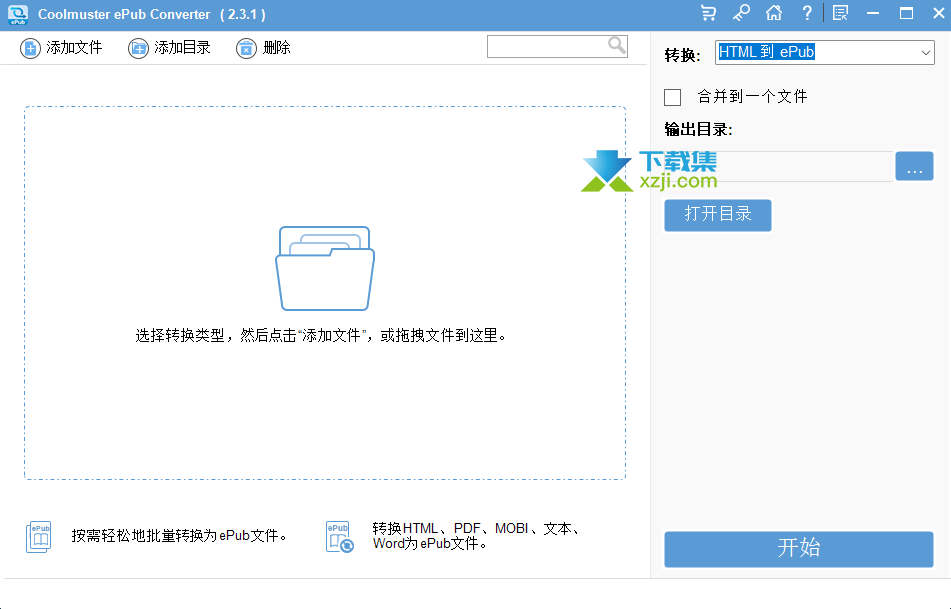
Task: Click the batch ePub book icon
Action: 38,537
